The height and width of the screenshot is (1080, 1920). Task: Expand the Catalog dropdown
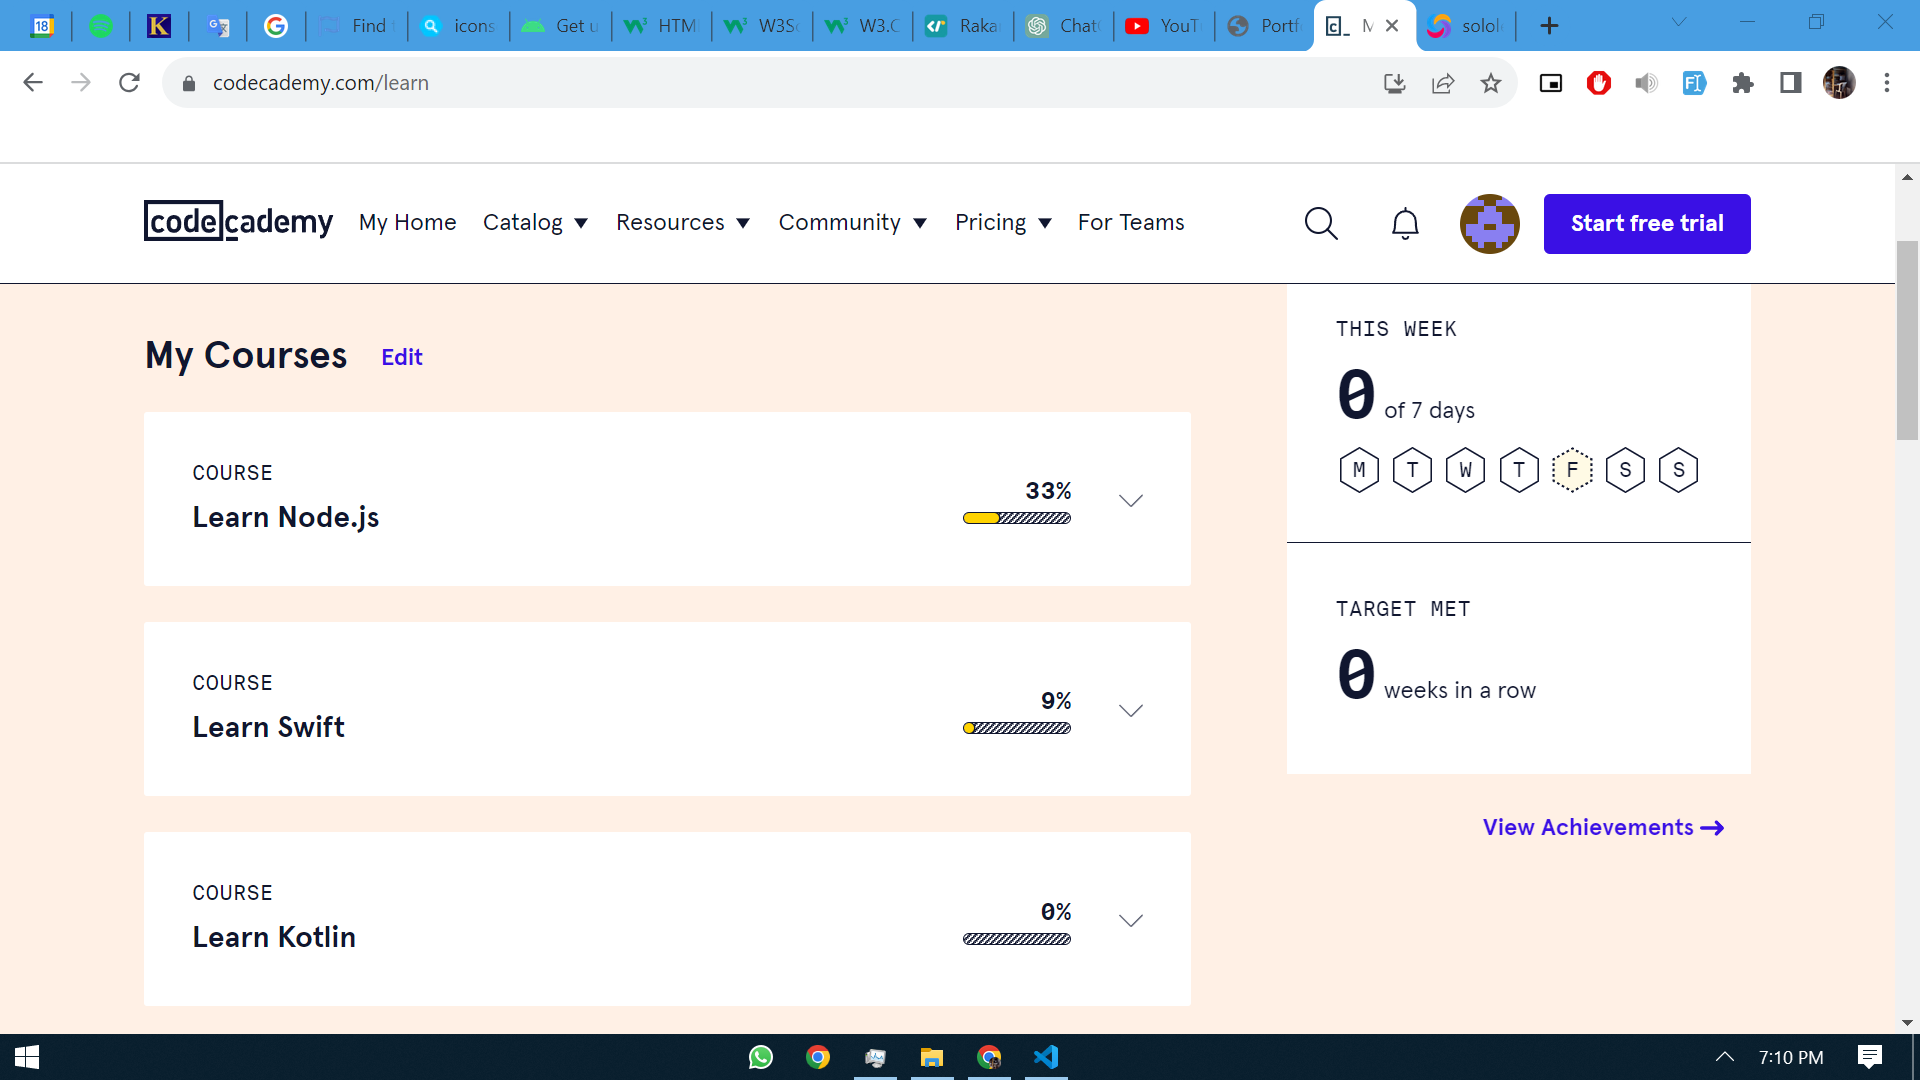click(535, 222)
